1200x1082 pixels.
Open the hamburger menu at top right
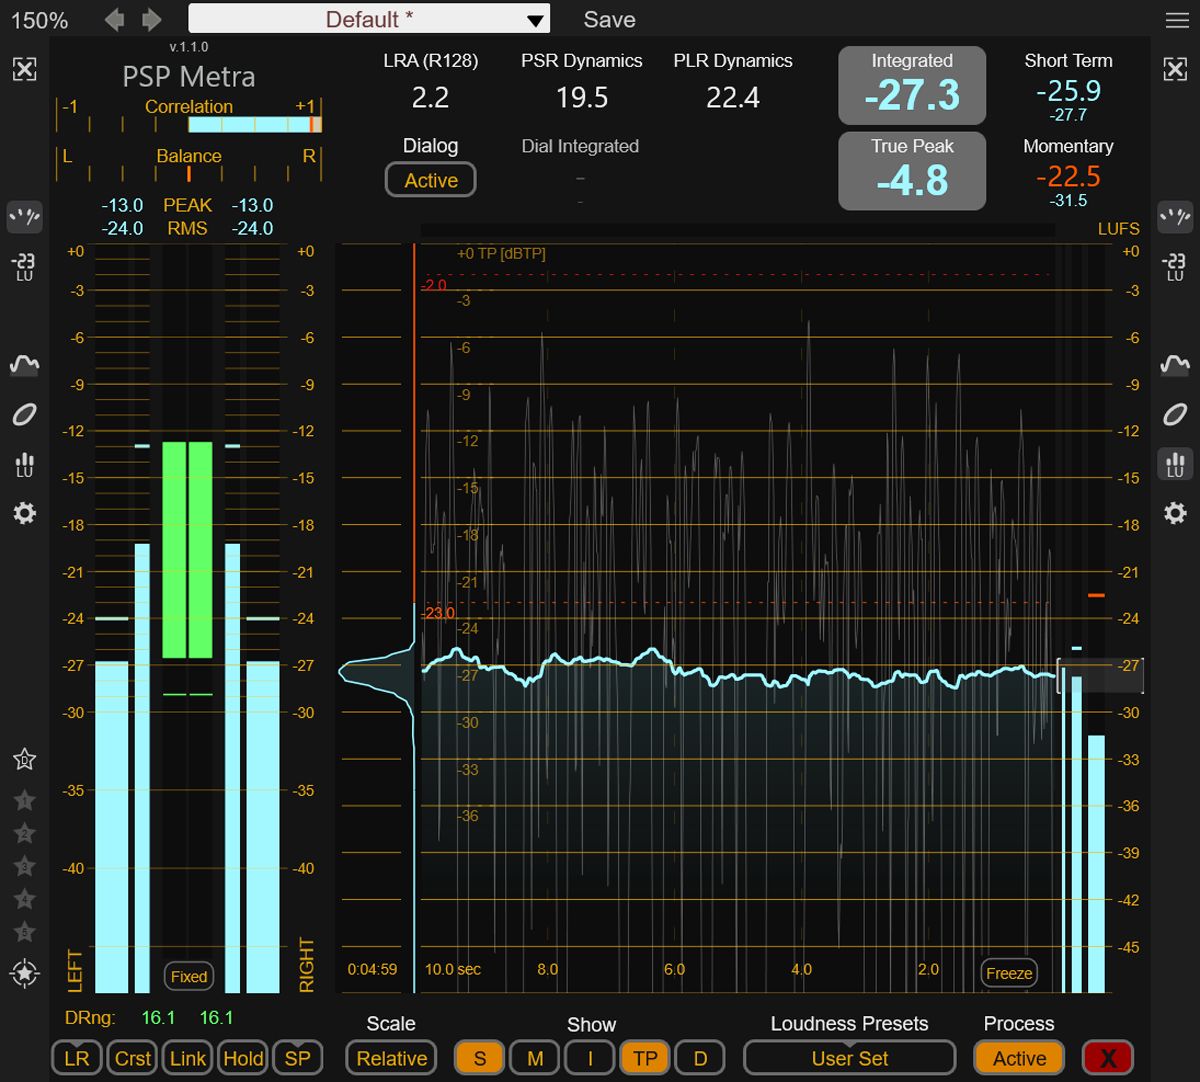click(x=1176, y=20)
